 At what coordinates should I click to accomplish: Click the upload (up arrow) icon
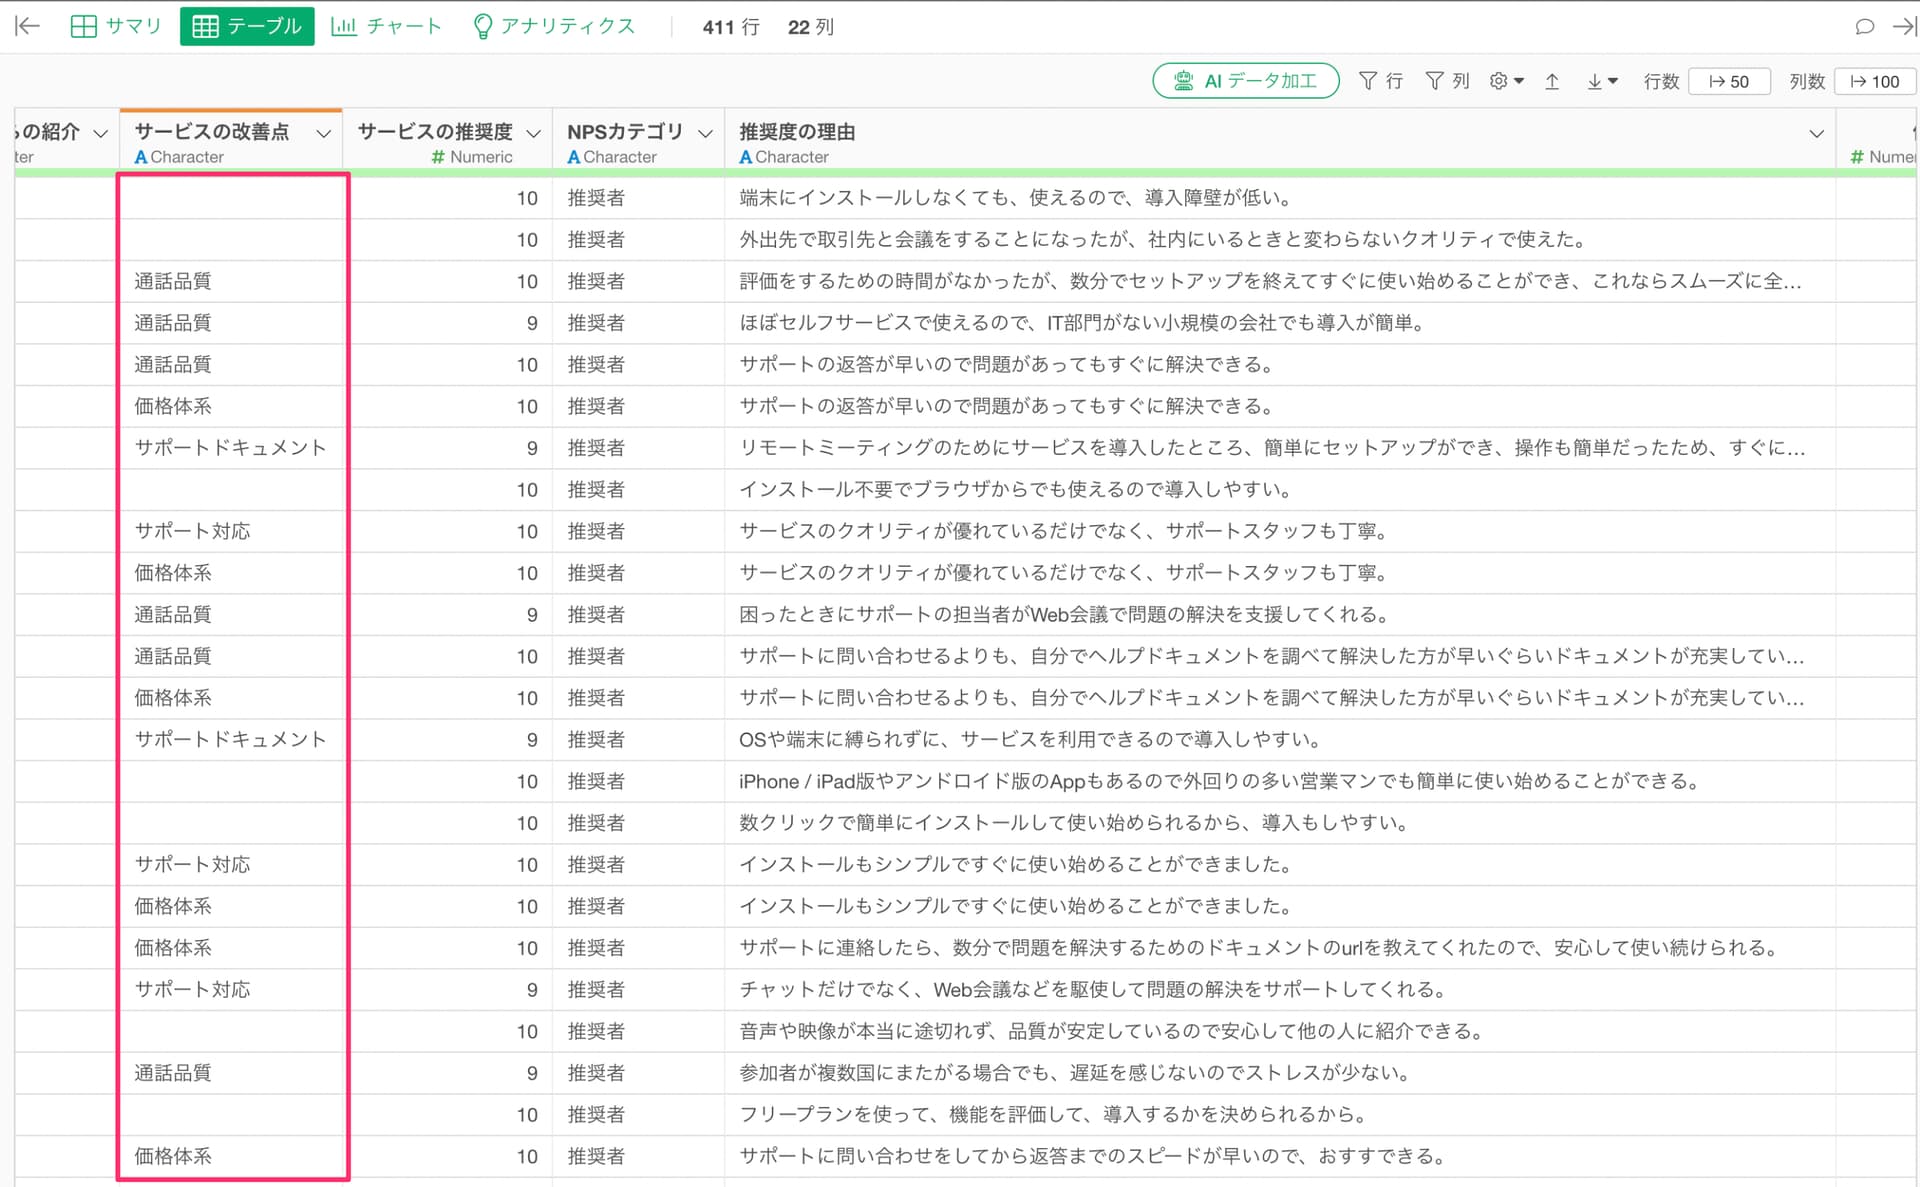1552,81
